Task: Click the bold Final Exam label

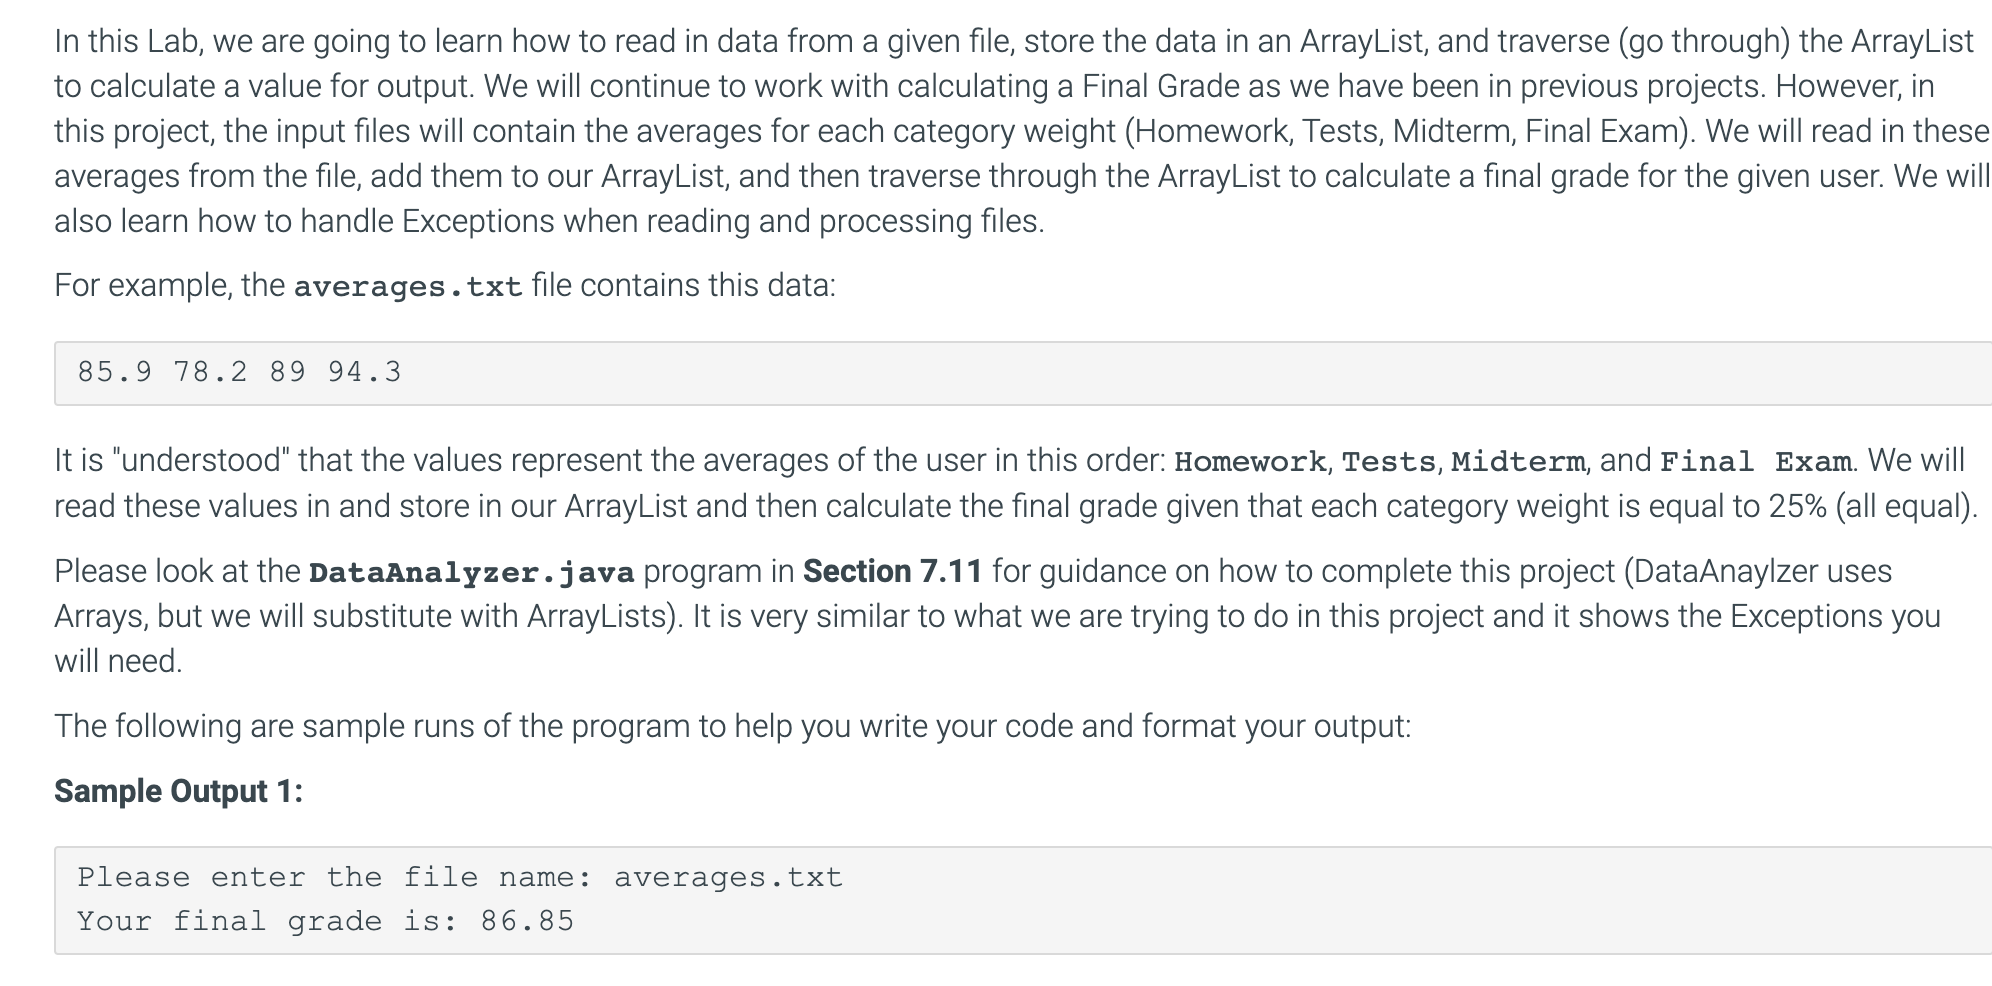Action: click(x=1756, y=462)
